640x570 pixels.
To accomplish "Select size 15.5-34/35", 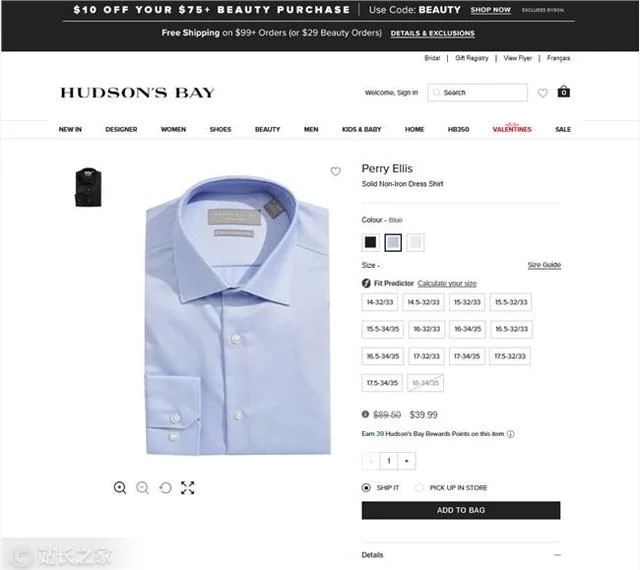I will tap(382, 329).
